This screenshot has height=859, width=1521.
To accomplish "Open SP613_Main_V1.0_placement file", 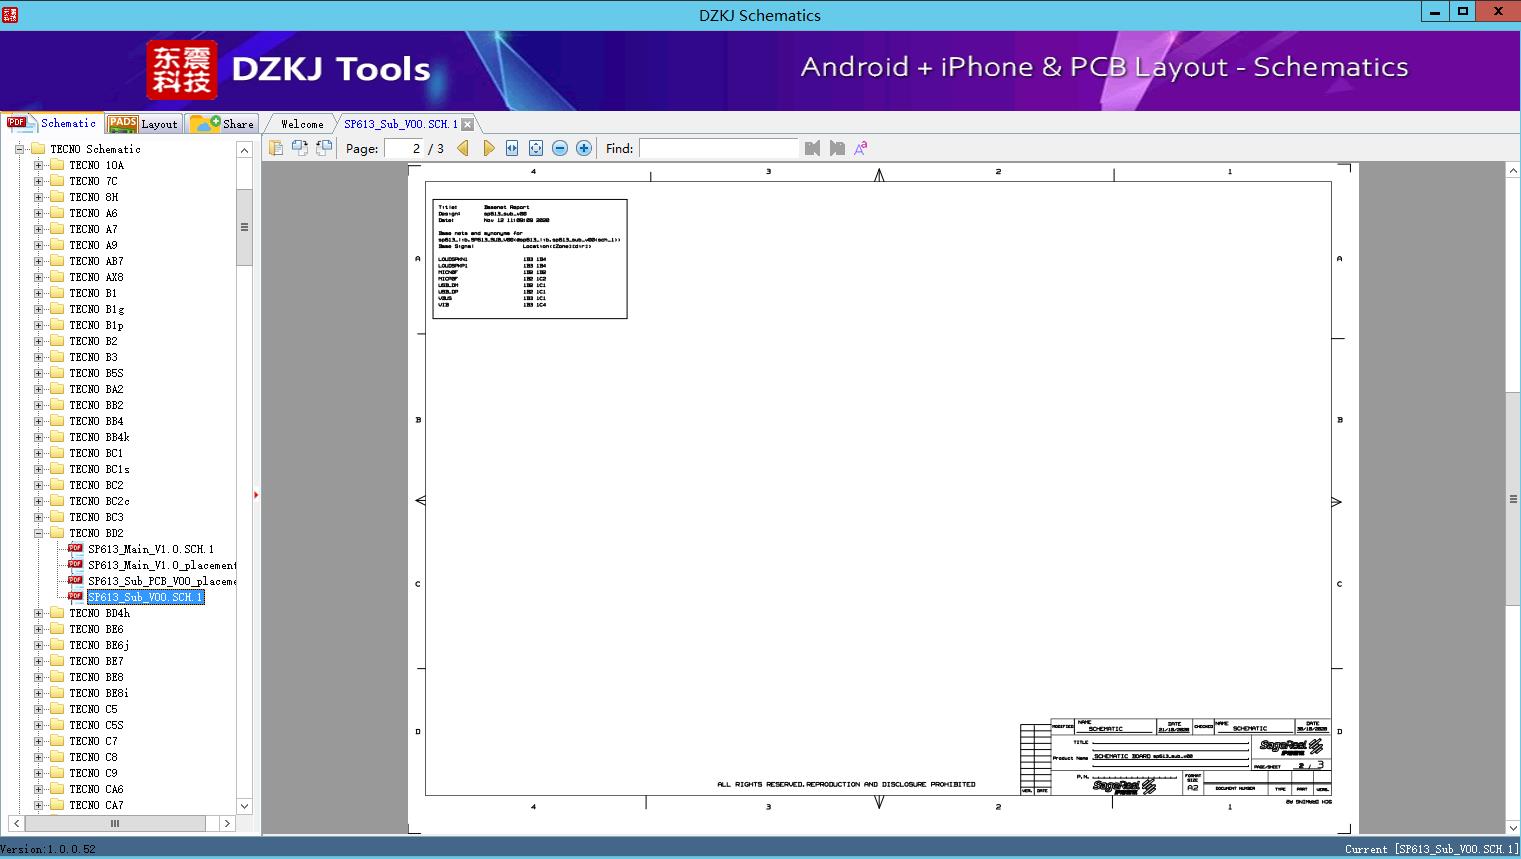I will point(162,565).
